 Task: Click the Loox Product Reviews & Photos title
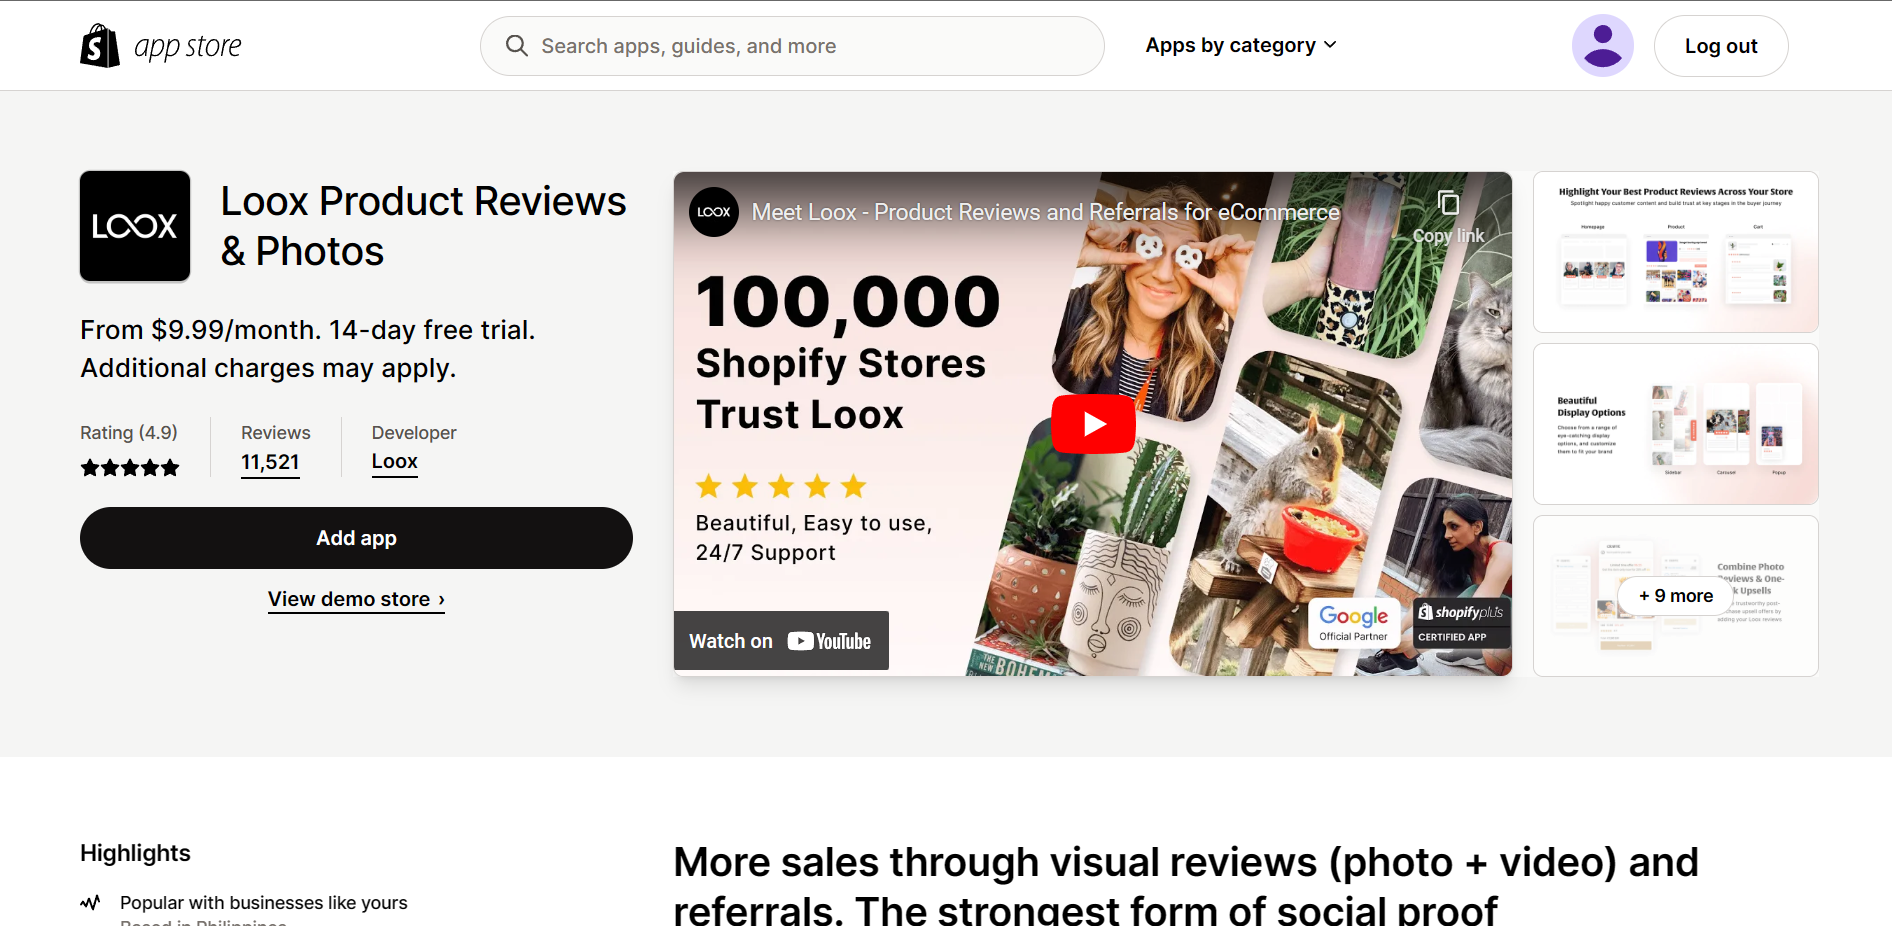coord(424,226)
